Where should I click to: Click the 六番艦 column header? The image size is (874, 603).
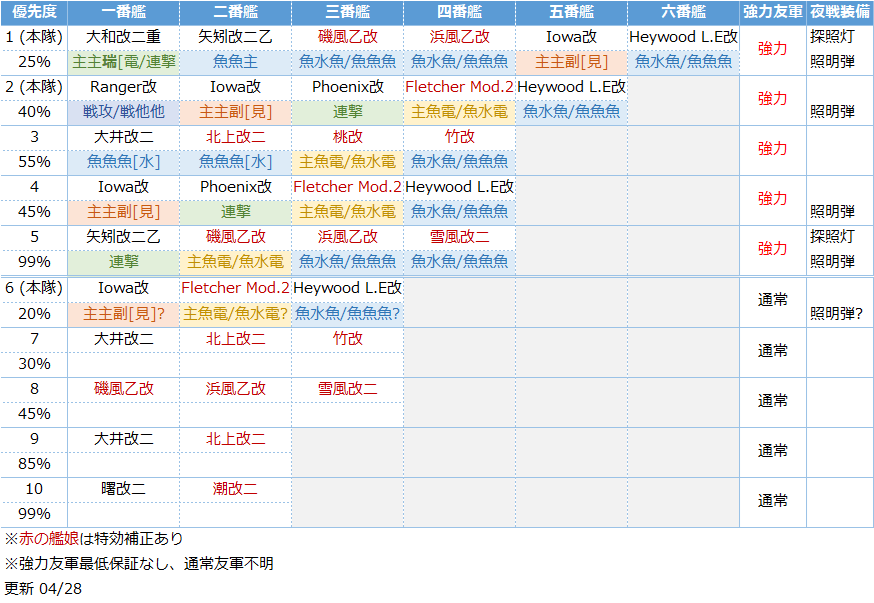coord(683,12)
